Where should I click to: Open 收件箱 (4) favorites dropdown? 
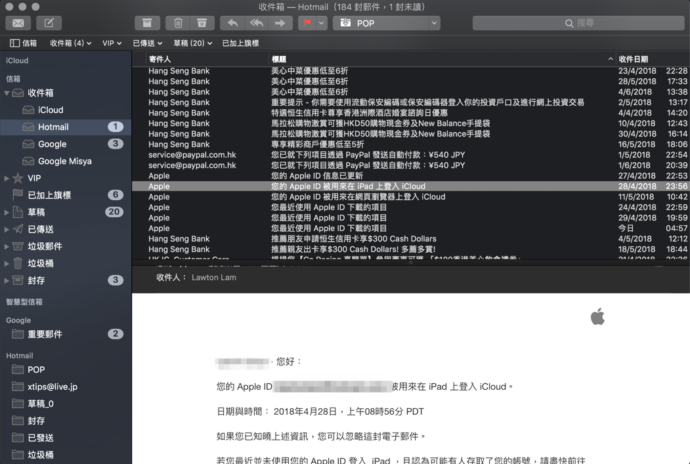tap(70, 43)
